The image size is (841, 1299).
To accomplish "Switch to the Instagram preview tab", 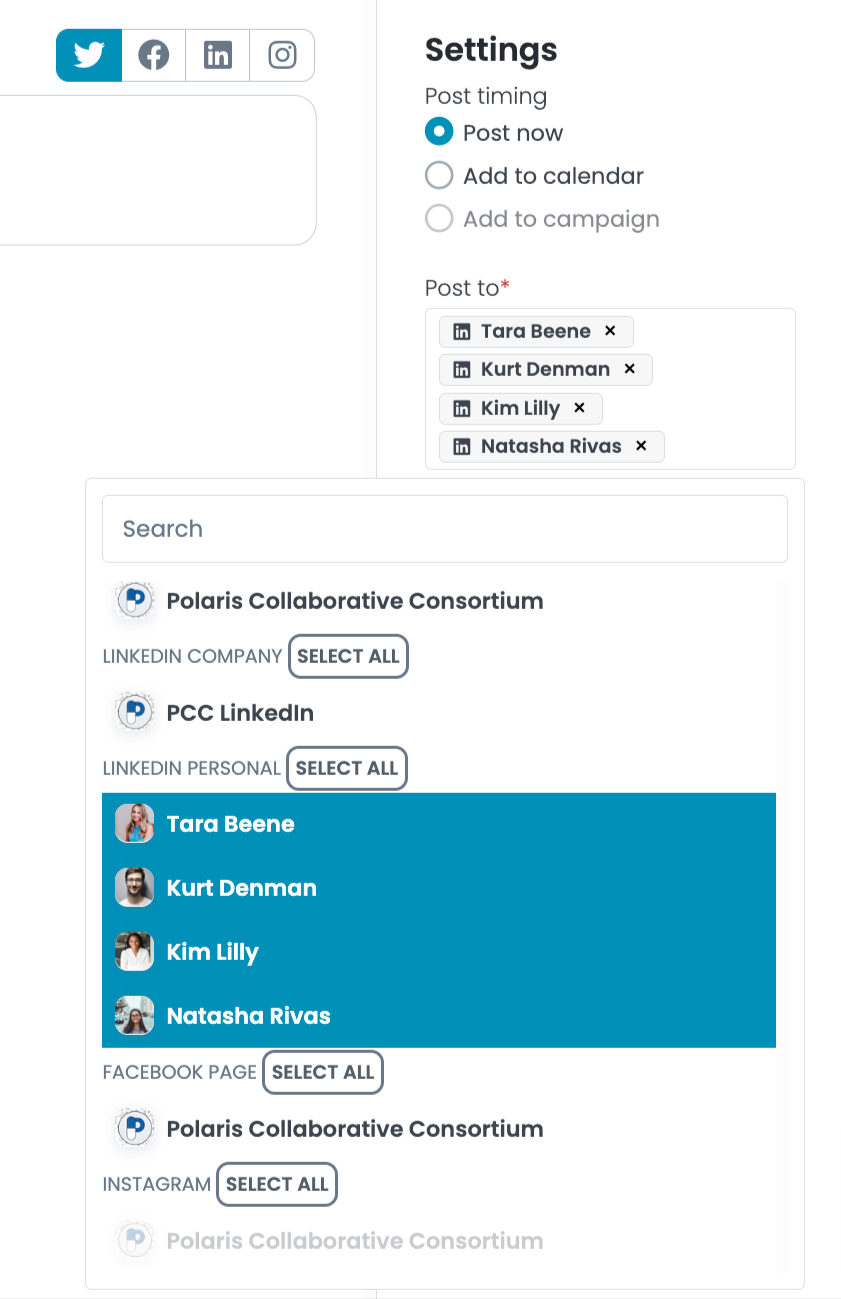I will click(282, 55).
